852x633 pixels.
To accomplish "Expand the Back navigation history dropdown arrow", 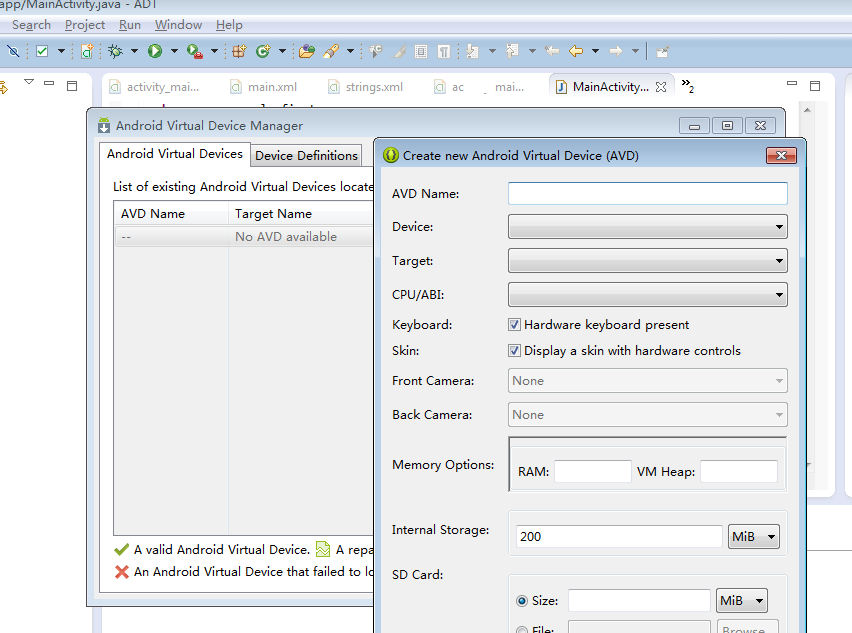I will pos(596,51).
